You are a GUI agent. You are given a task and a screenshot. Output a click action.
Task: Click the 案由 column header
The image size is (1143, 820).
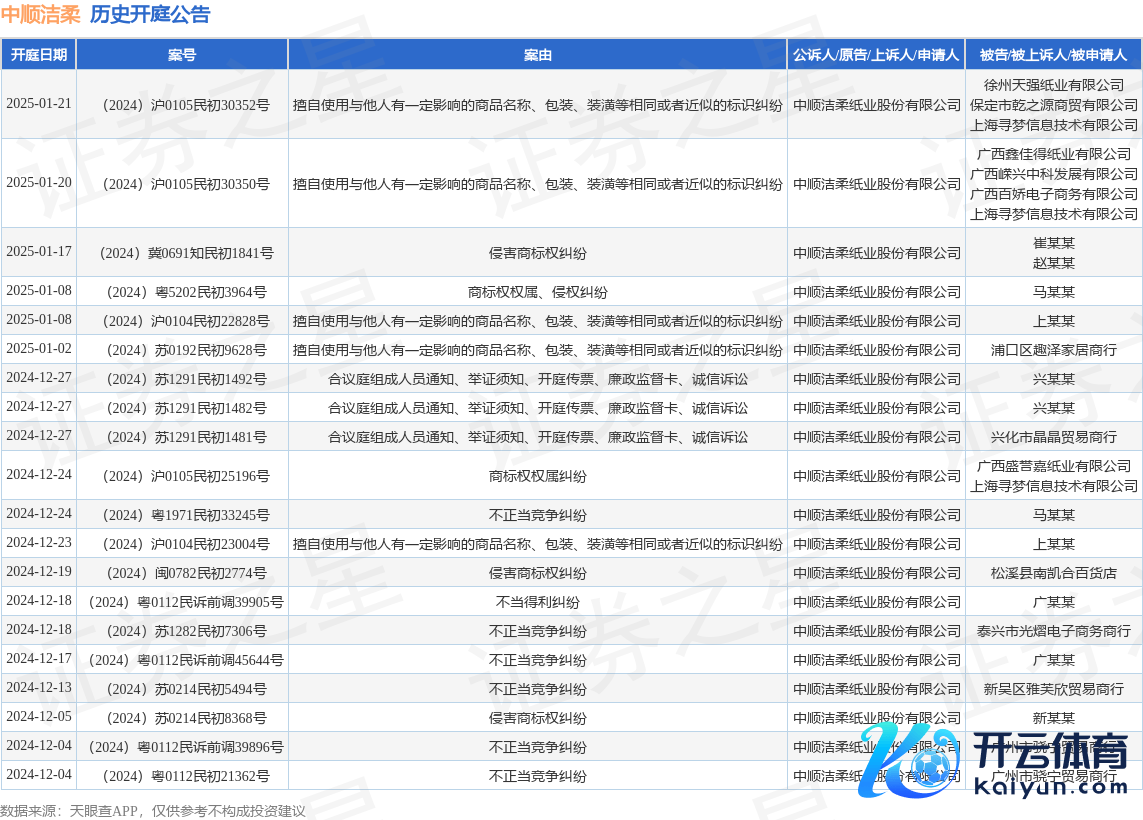pos(537,55)
